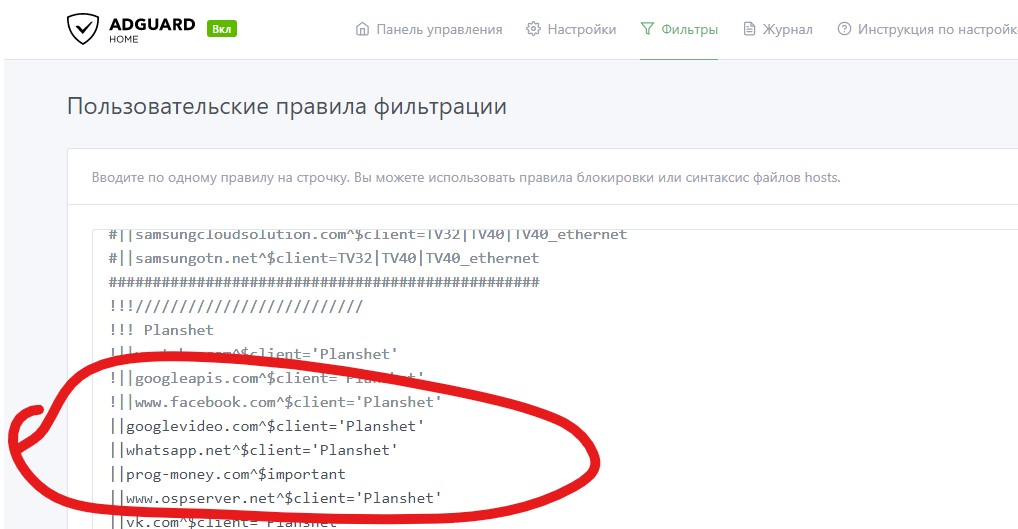This screenshot has height=529, width=1018.
Task: Click the whatsapp.net rule line
Action: pos(253,450)
